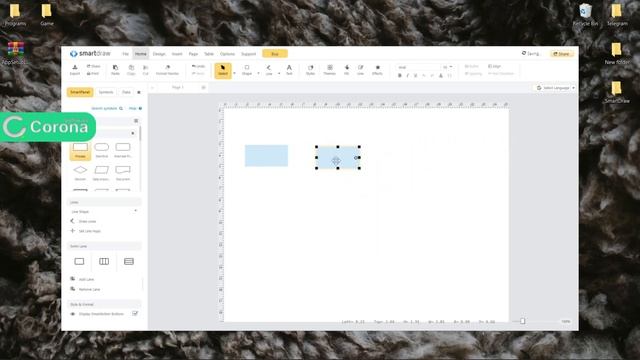Close the left side panel
This screenshot has width=640, height=360.
click(139, 92)
